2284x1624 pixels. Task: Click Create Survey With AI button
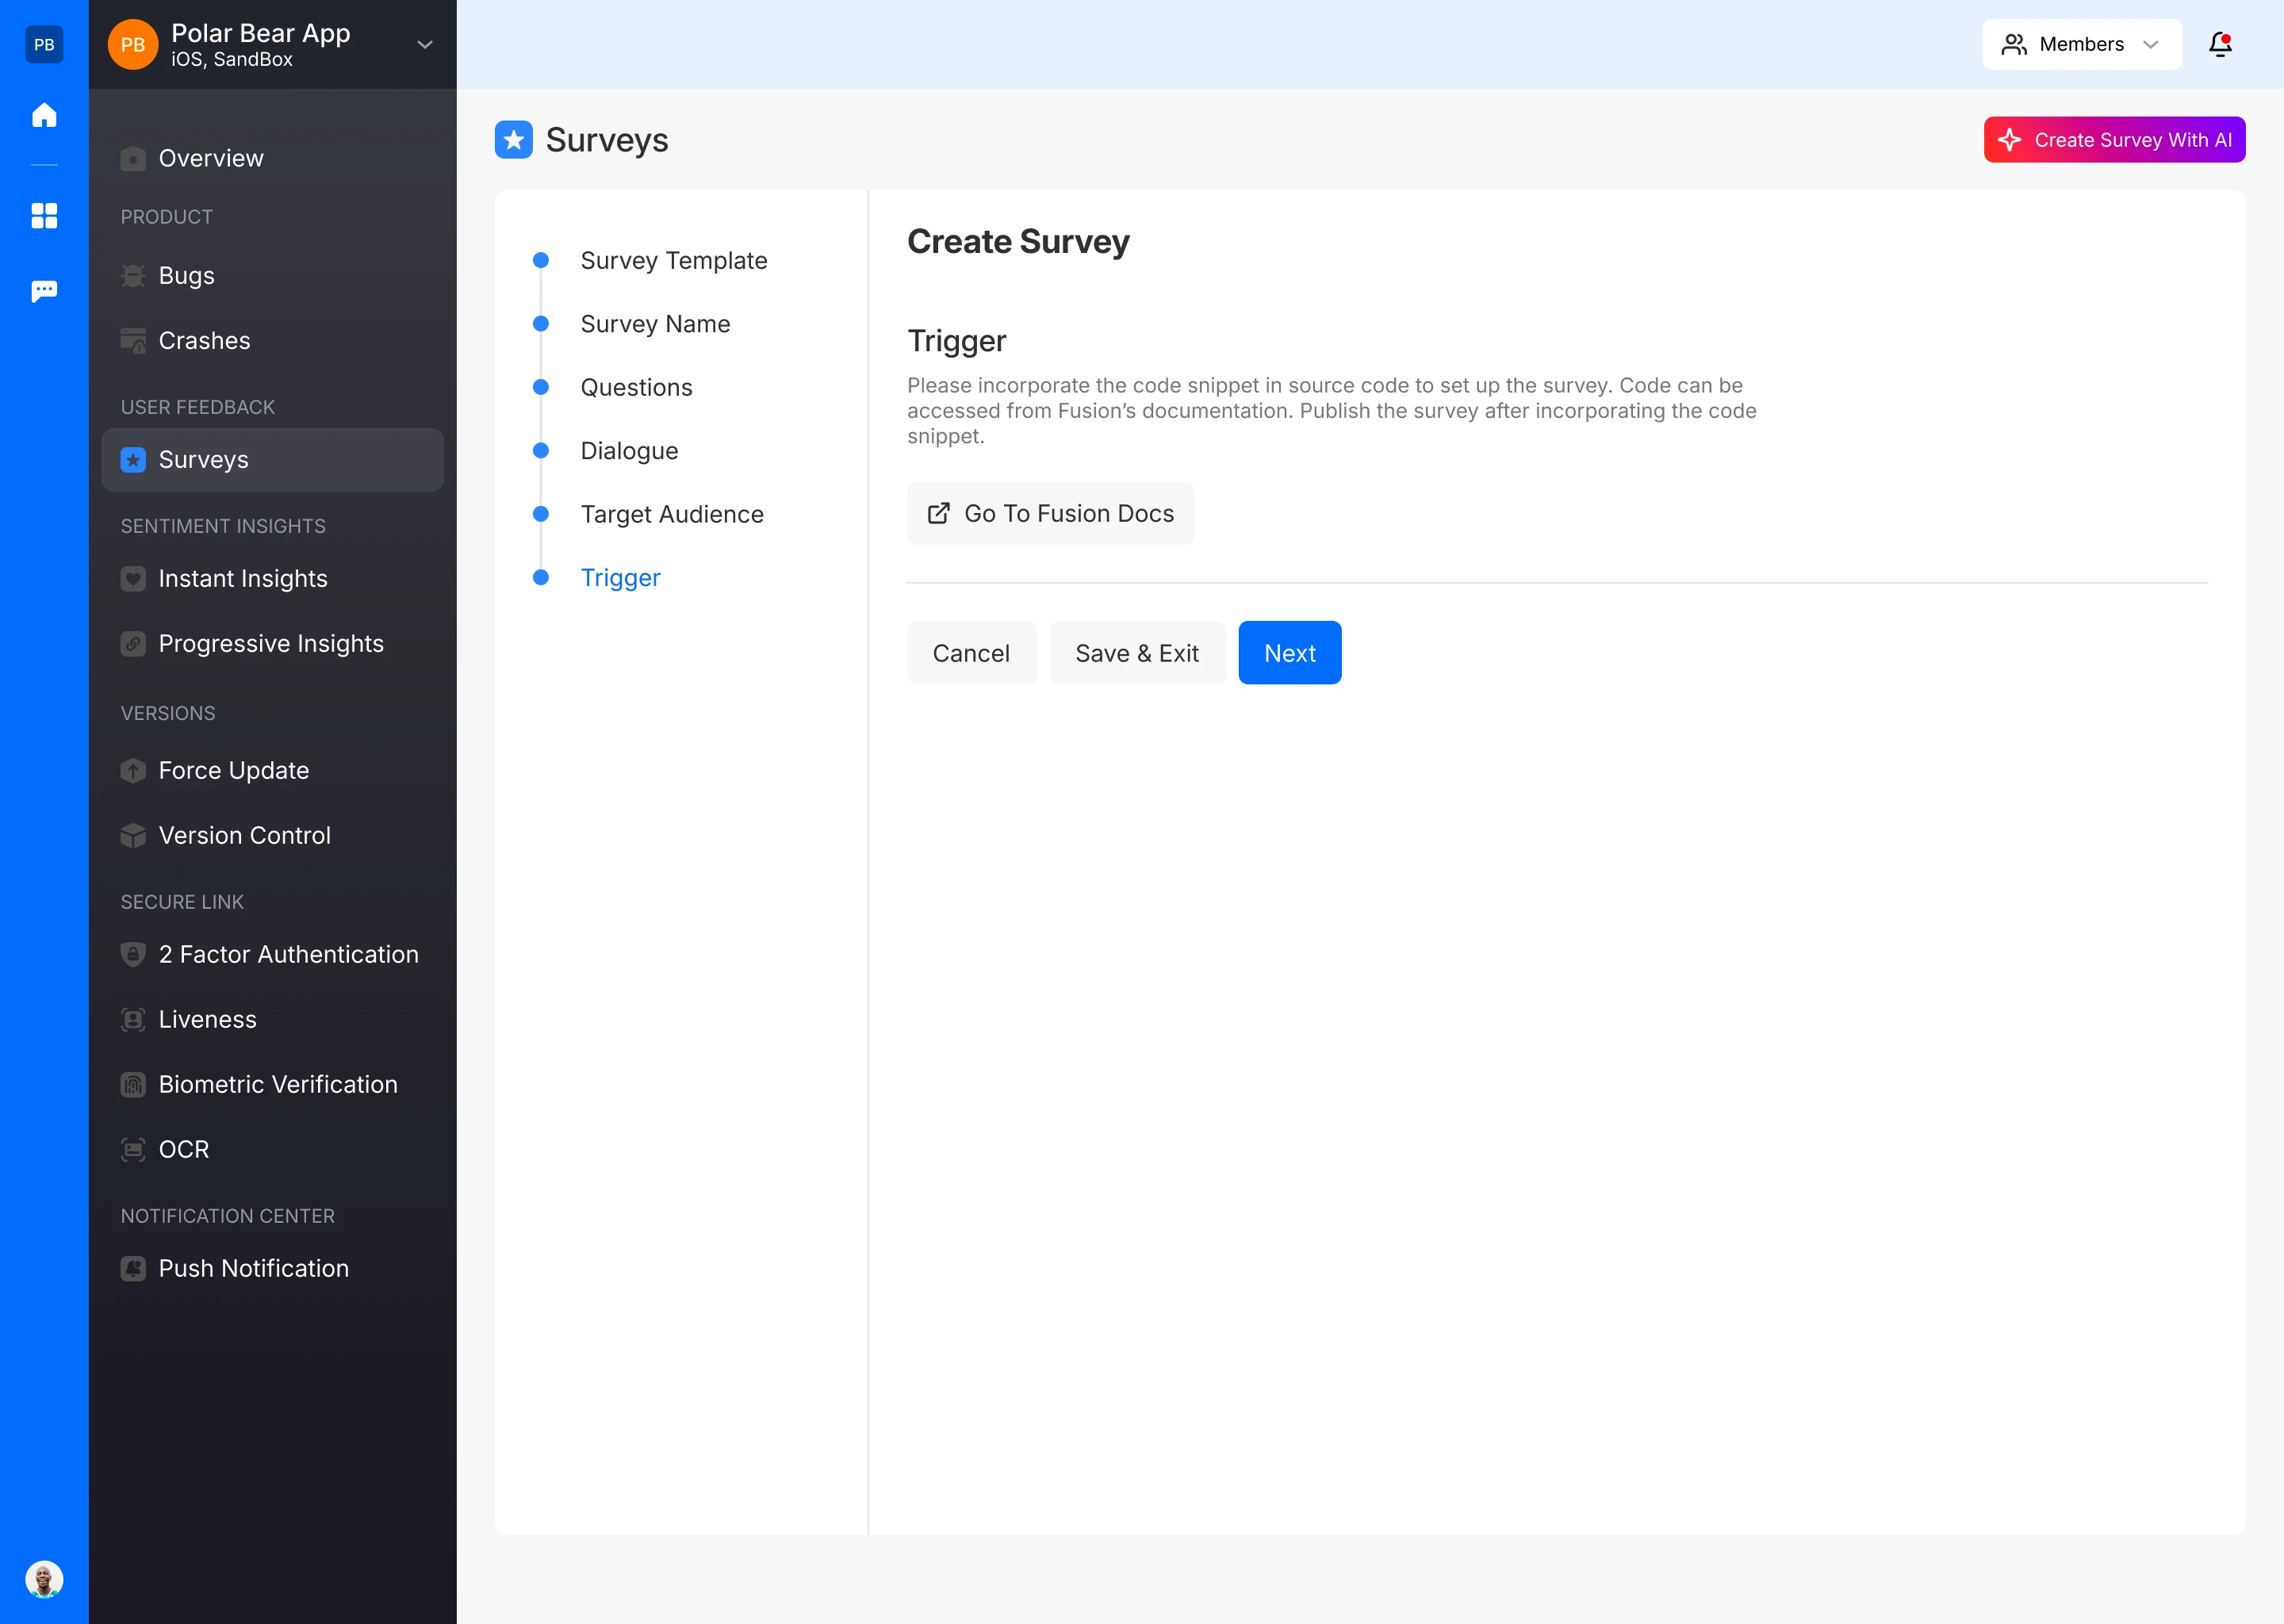point(2114,140)
